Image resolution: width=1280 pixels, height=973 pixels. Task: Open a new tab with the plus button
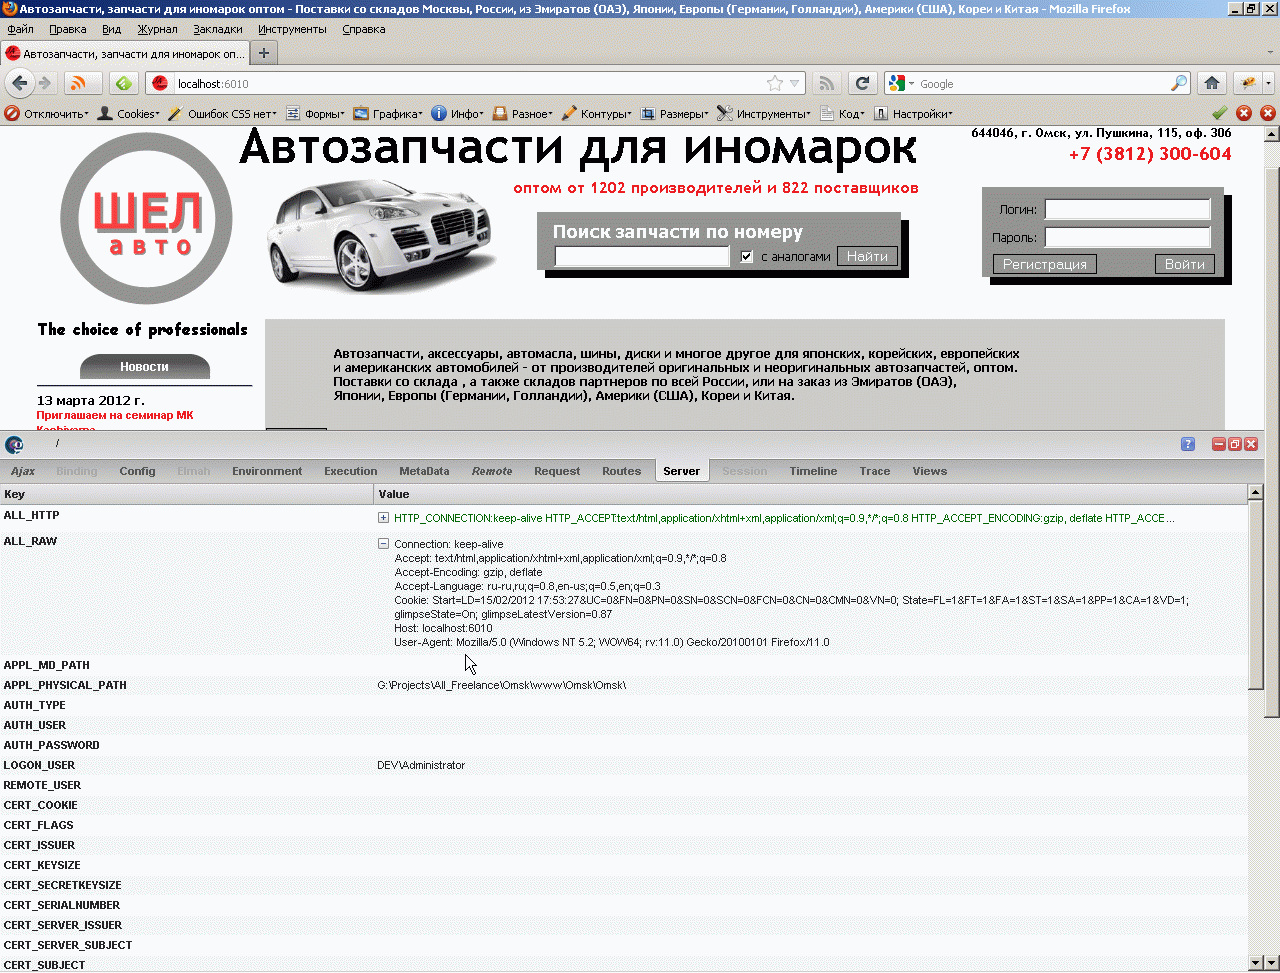[264, 53]
